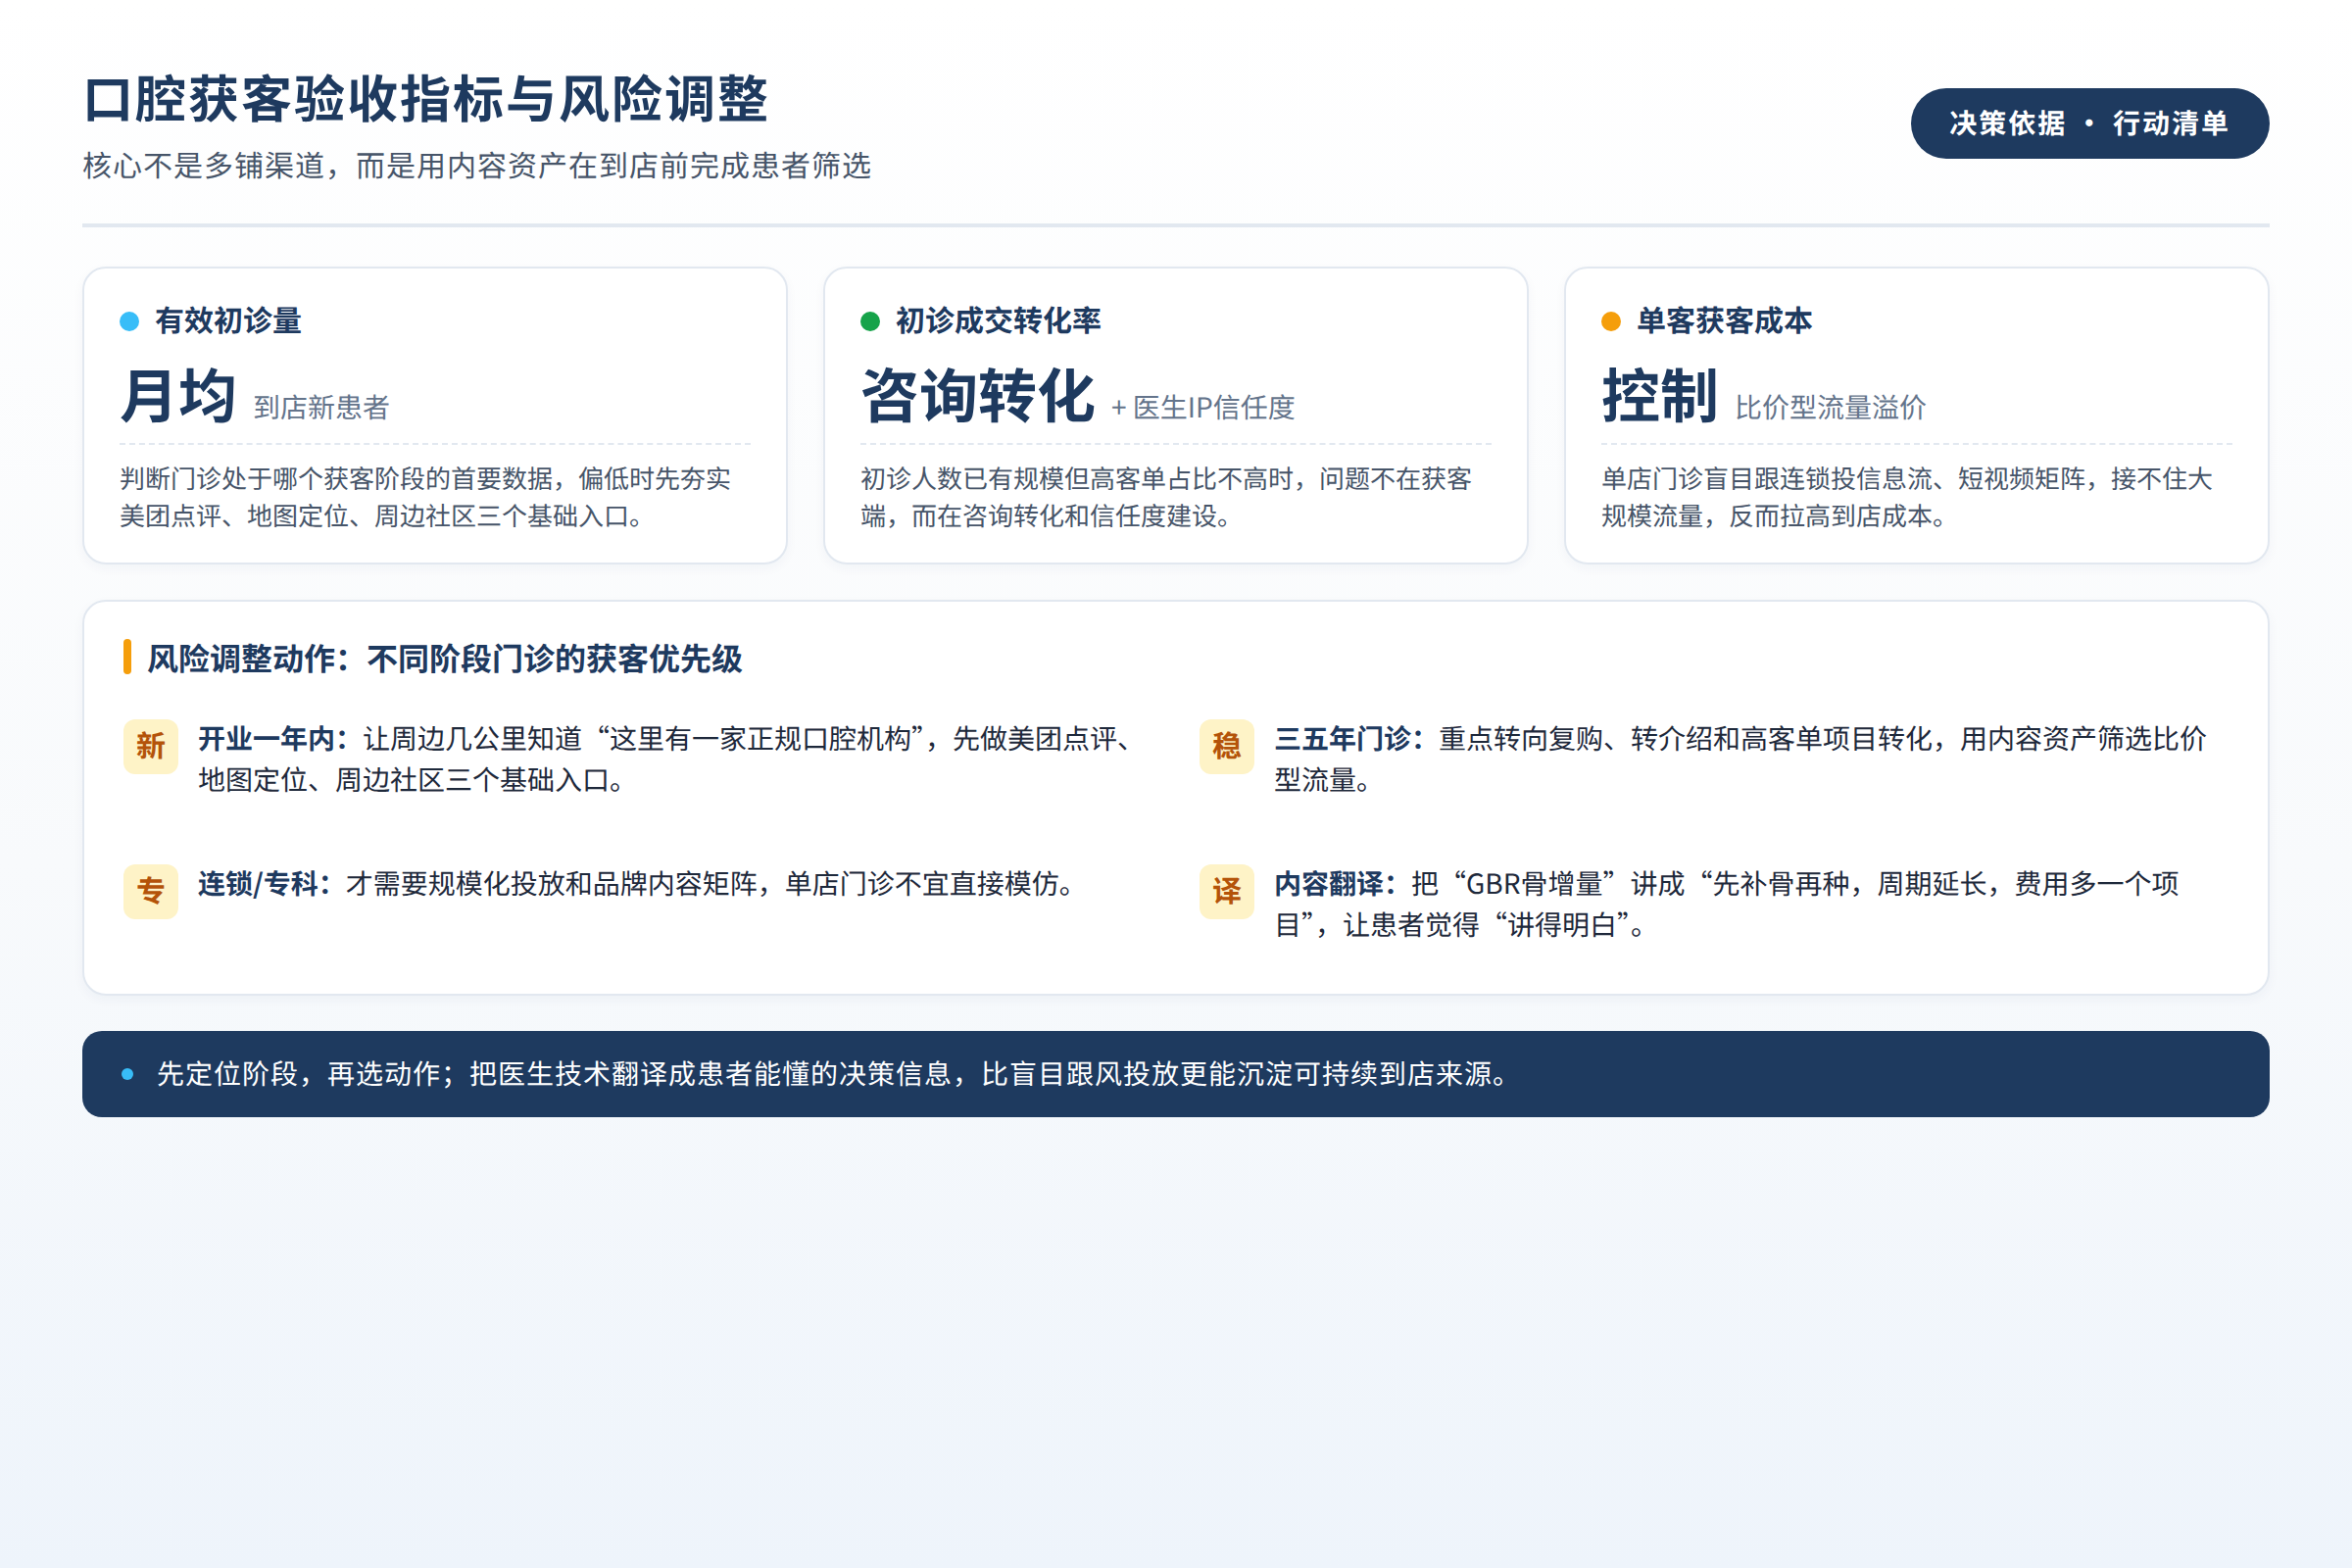This screenshot has height=1568, width=2352.
Task: Click the description starting 初诊人数已有规模
Action: pyautogui.click(x=1166, y=497)
